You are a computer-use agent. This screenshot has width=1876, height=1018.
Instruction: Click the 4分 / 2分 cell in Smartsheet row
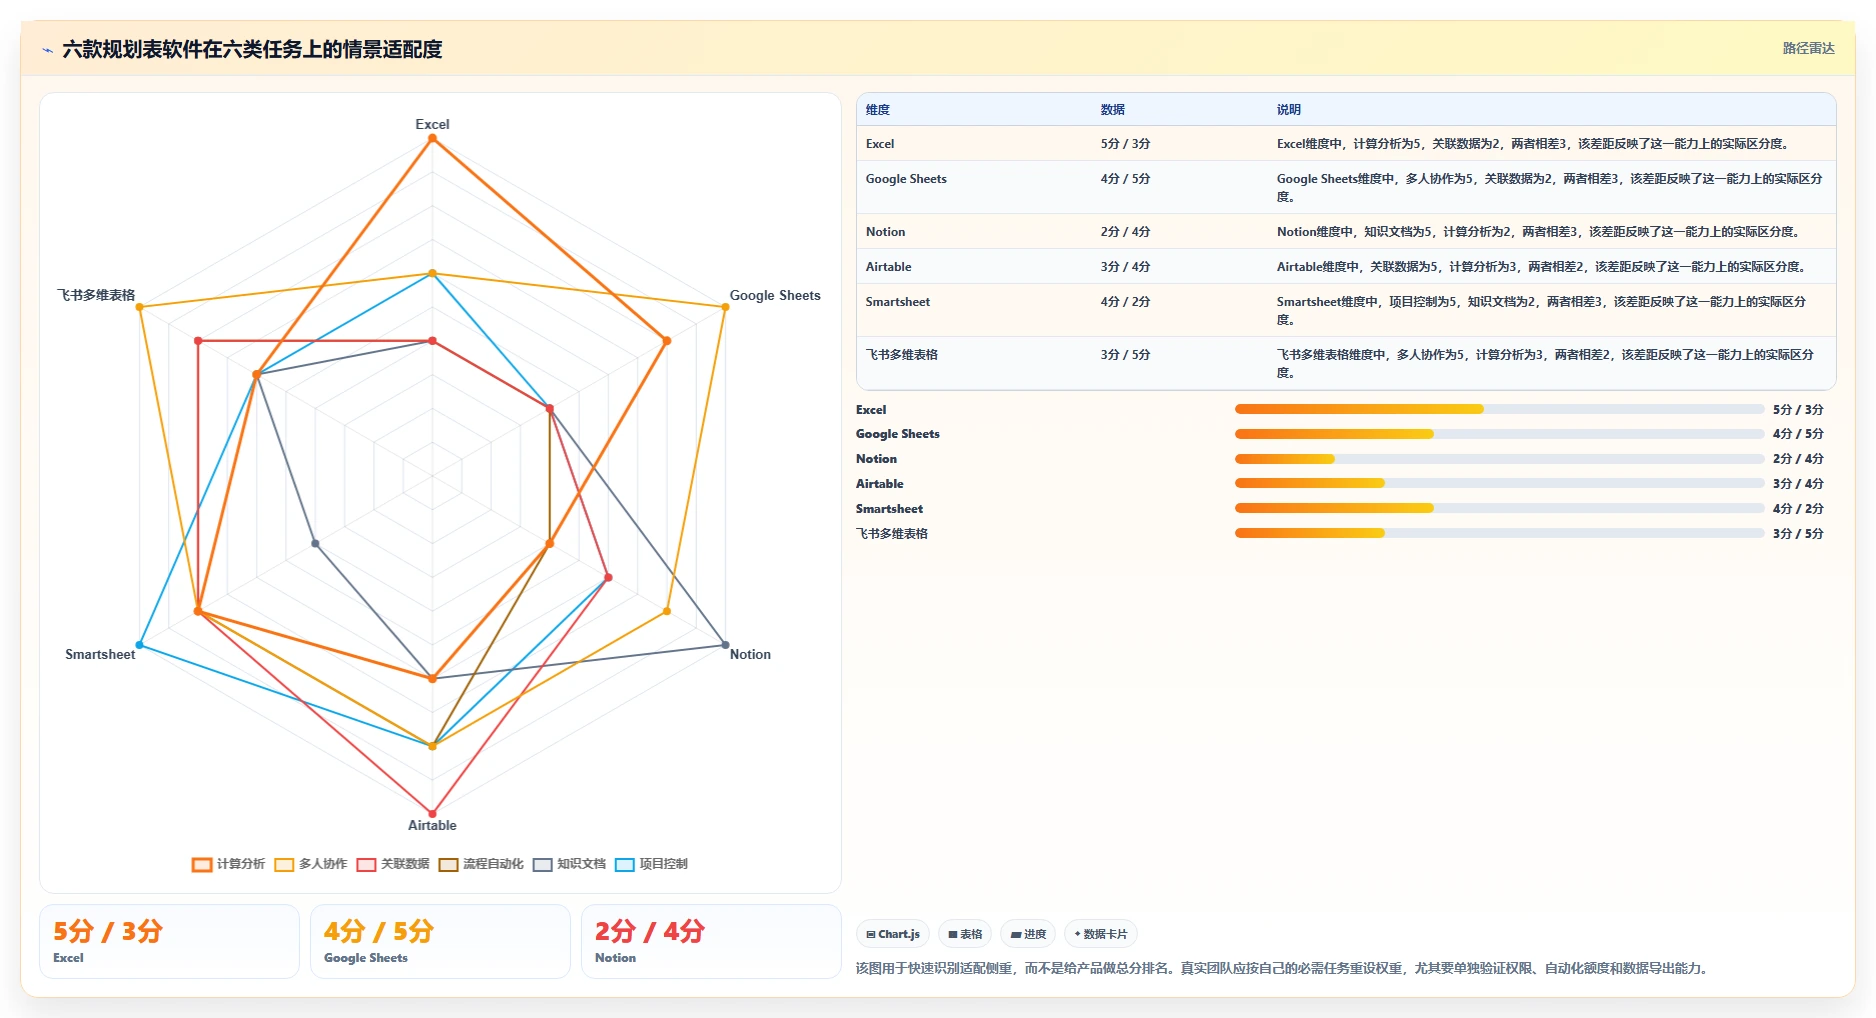[x=1125, y=302]
